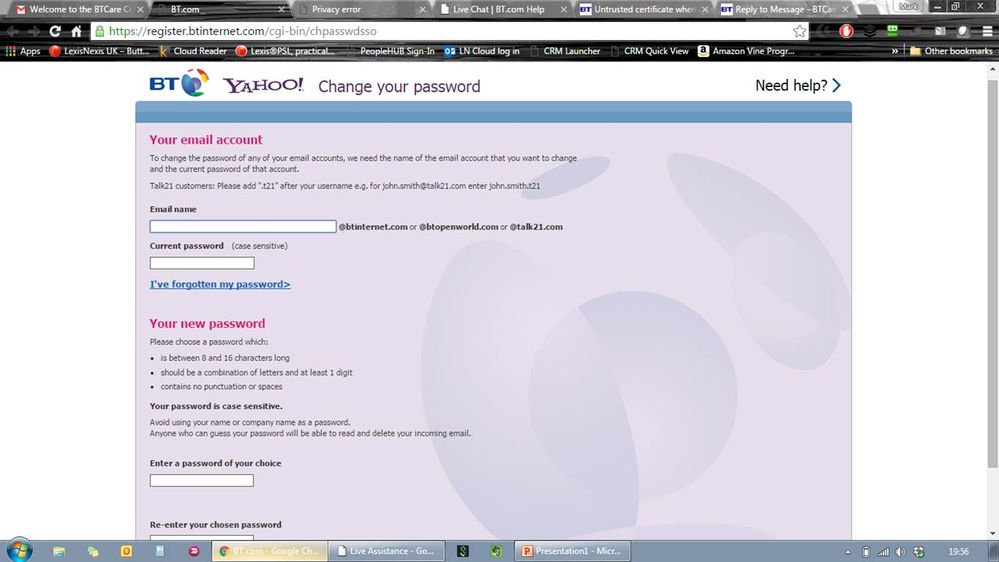The width and height of the screenshot is (999, 562).
Task: Open the Outlook icon in the taskbar
Action: point(126,551)
